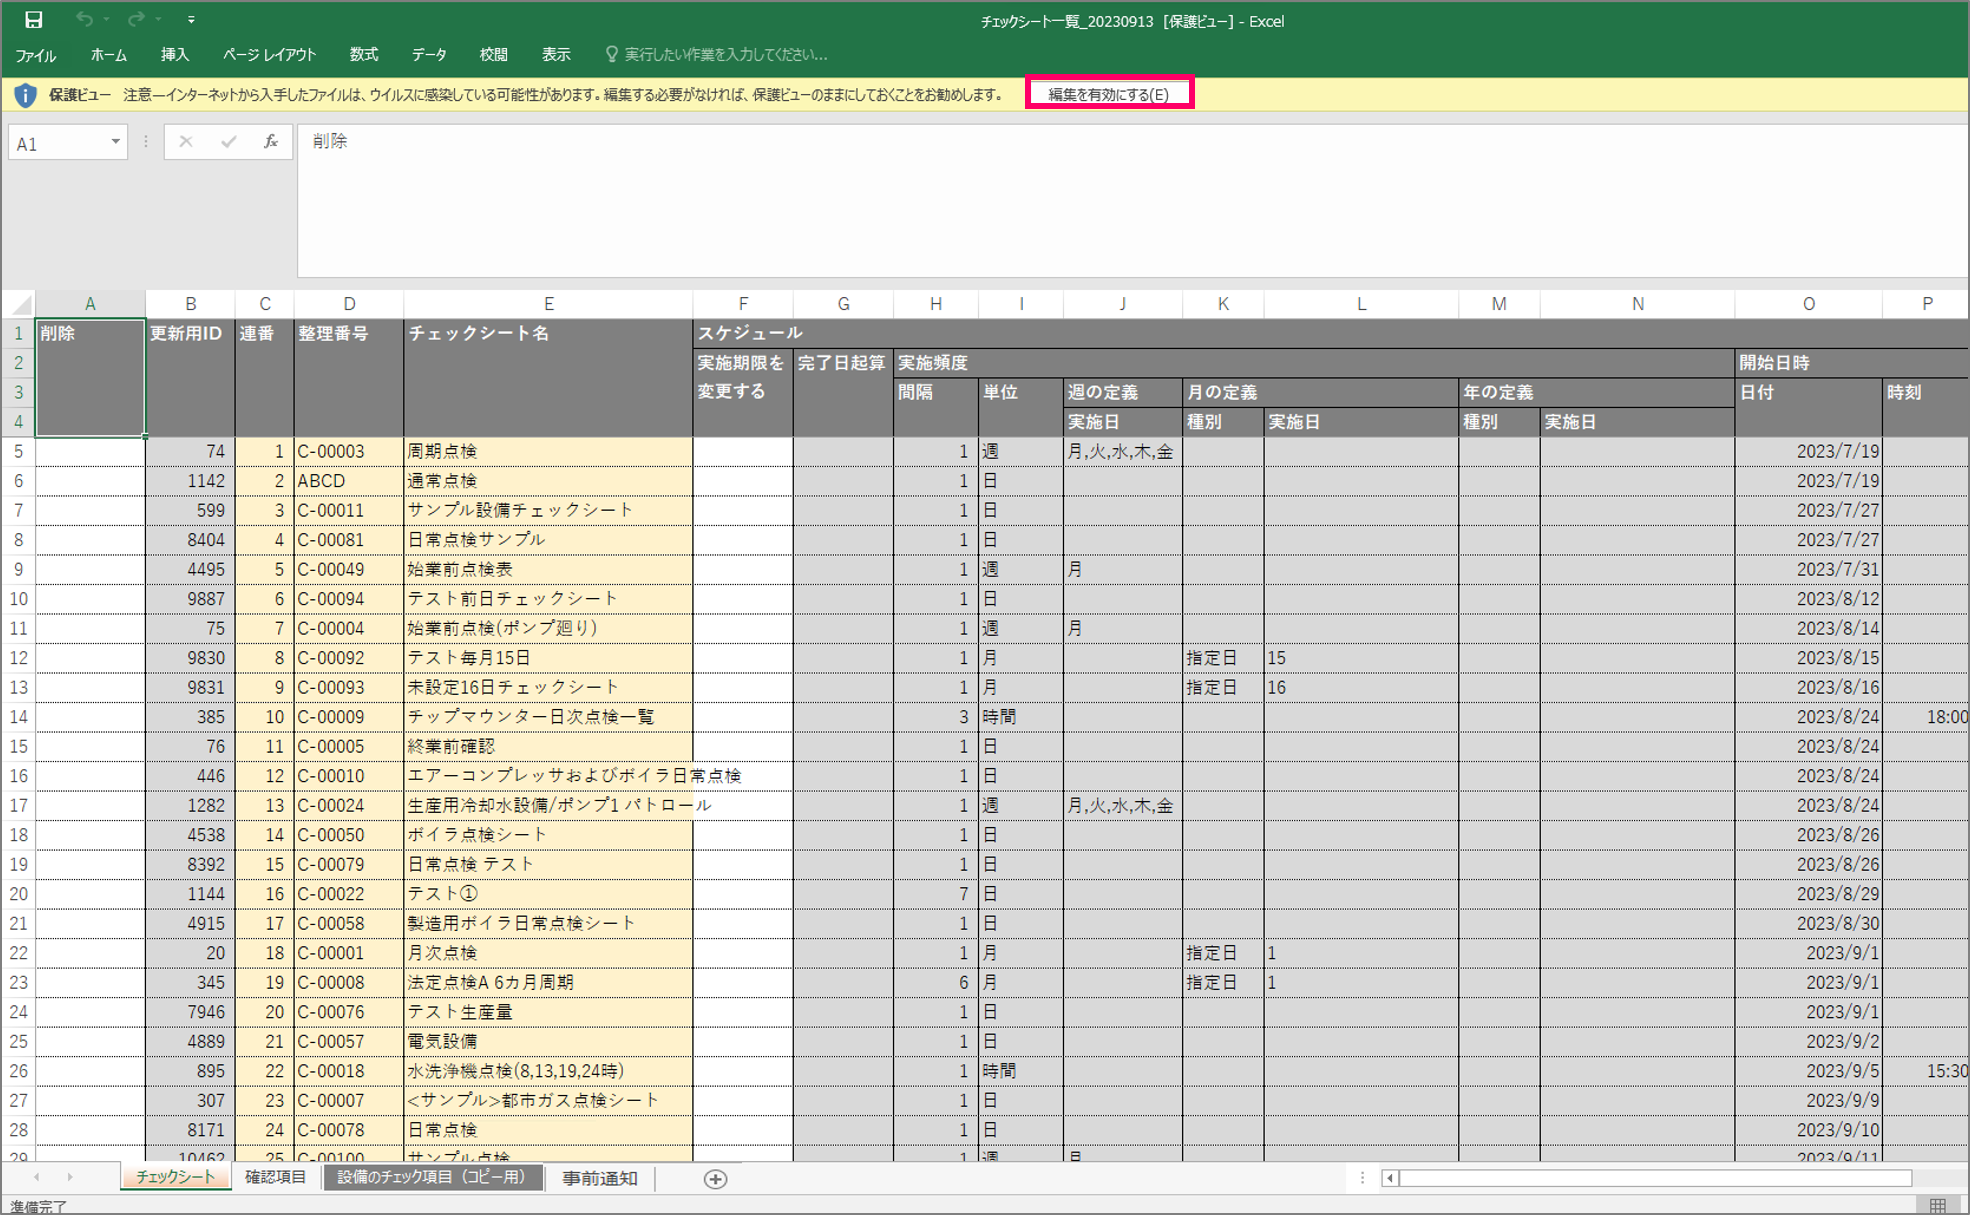This screenshot has height=1215, width=1970.
Task: Open the ファイル menu
Action: pyautogui.click(x=35, y=55)
